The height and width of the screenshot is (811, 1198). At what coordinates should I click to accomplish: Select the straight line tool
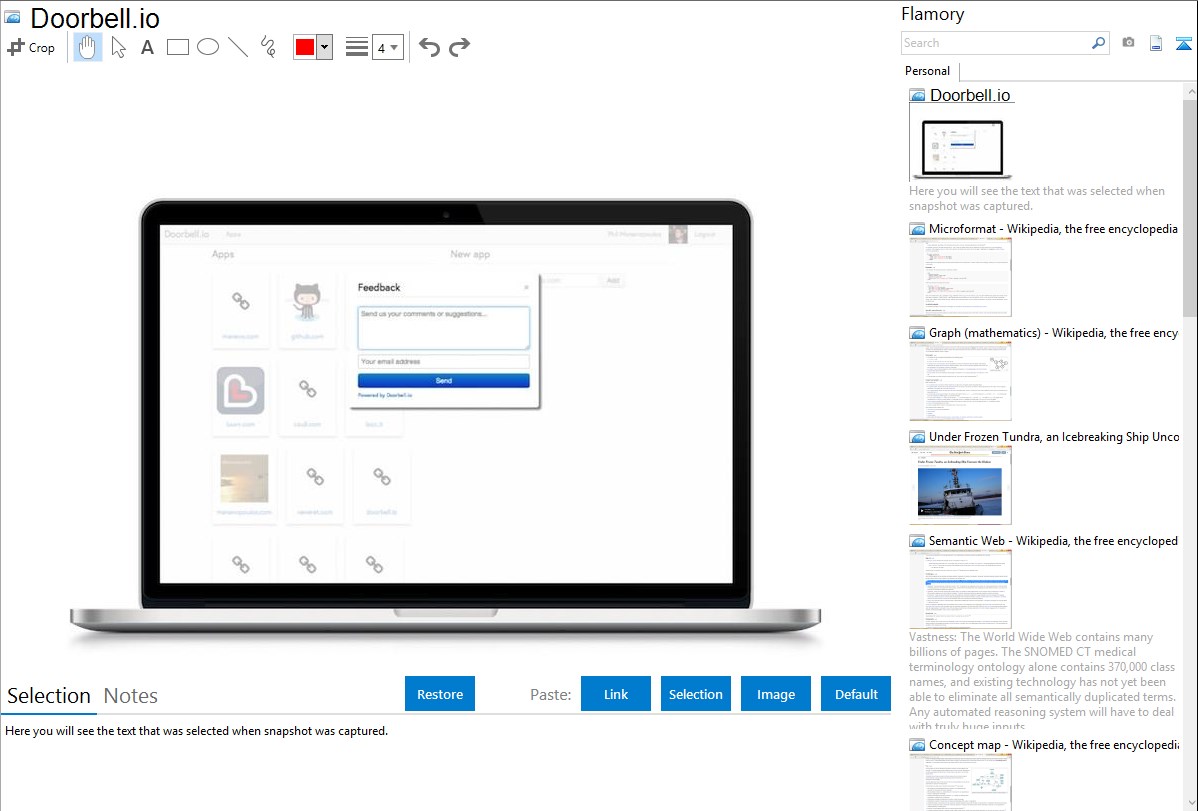(x=238, y=47)
